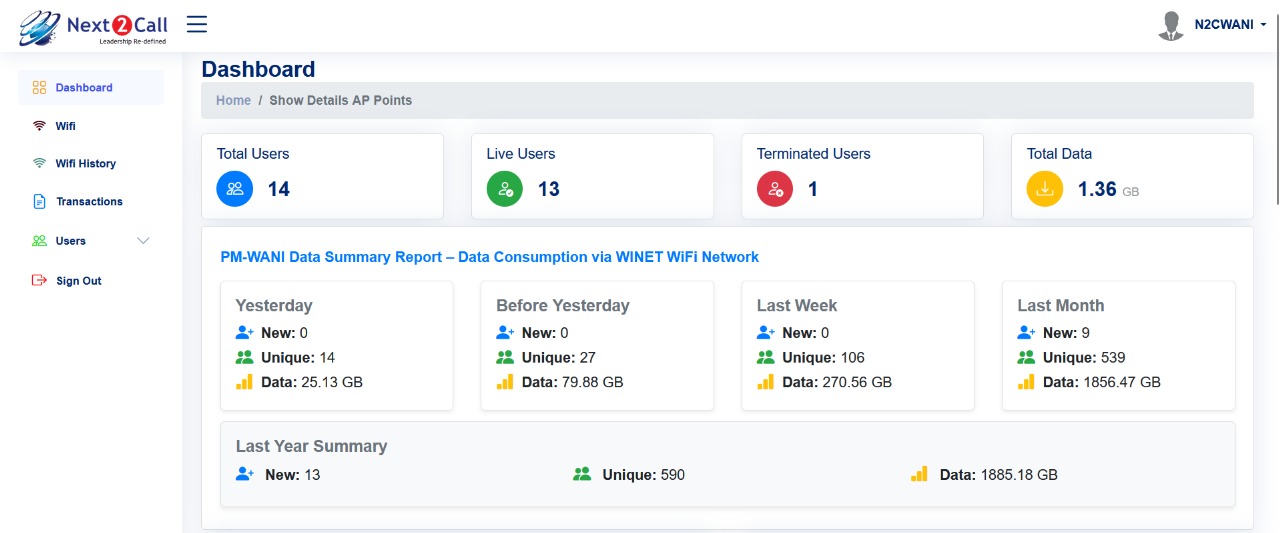Click the user avatar icon
The width and height of the screenshot is (1280, 533).
(x=1171, y=26)
